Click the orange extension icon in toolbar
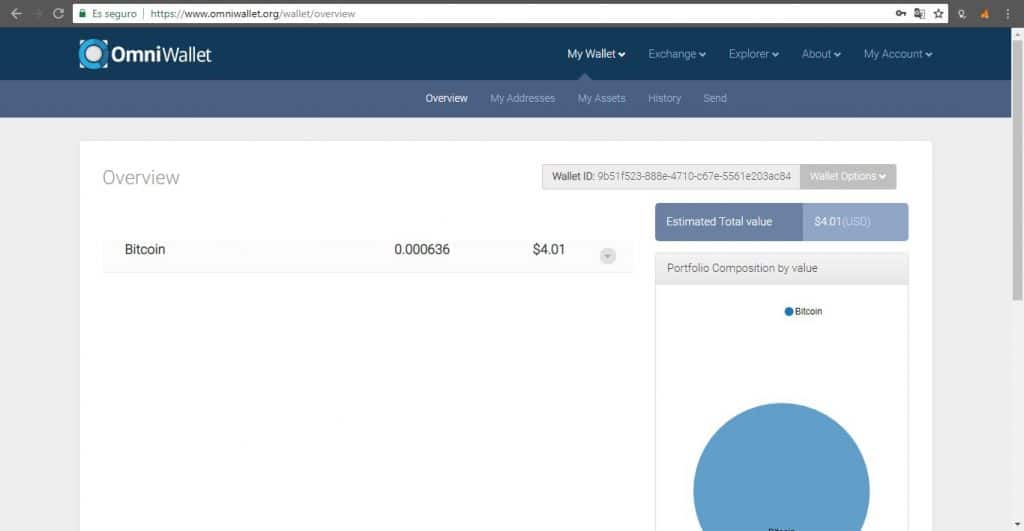 tap(984, 14)
